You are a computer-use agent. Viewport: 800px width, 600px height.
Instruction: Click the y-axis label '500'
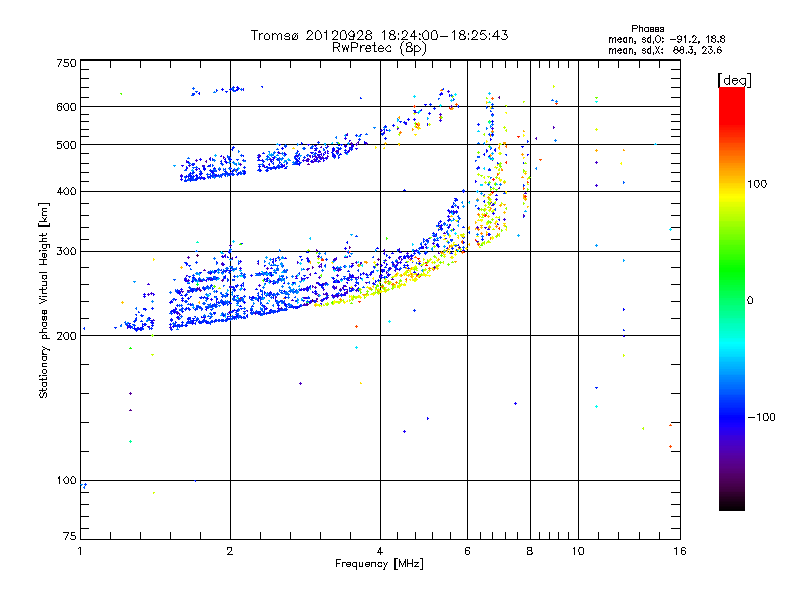point(66,145)
